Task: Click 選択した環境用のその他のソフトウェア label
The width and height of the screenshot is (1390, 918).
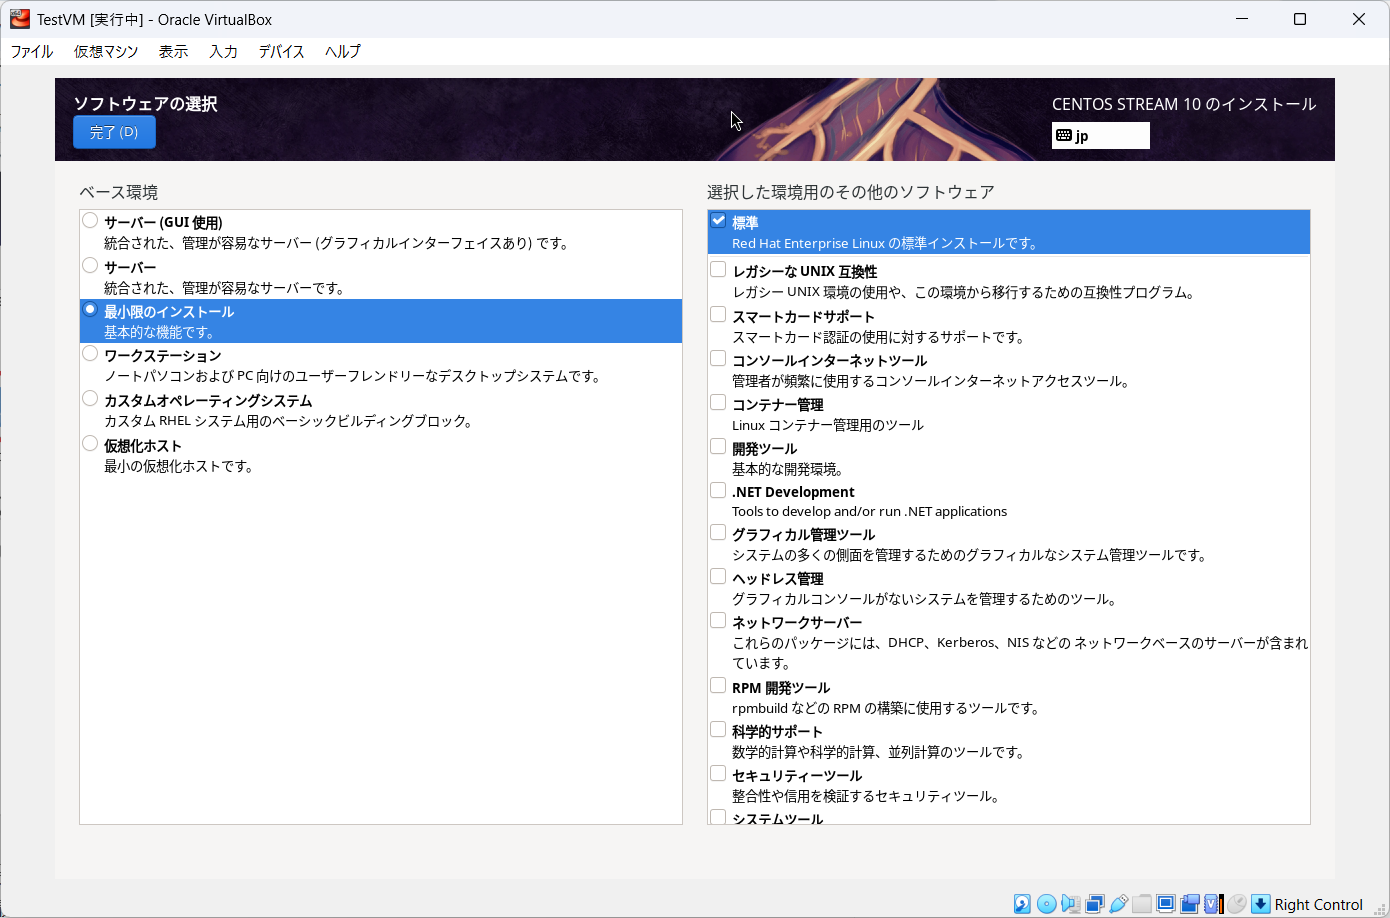Action: click(851, 192)
